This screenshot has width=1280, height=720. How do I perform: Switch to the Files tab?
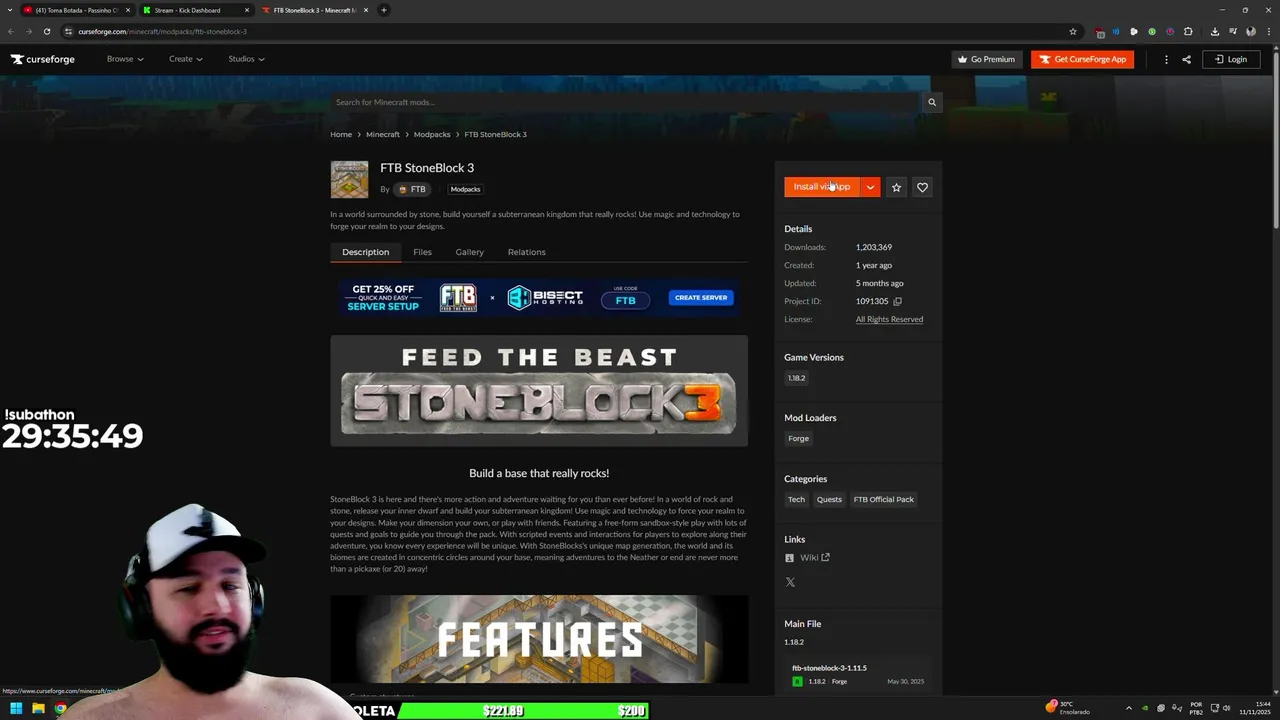pos(422,252)
